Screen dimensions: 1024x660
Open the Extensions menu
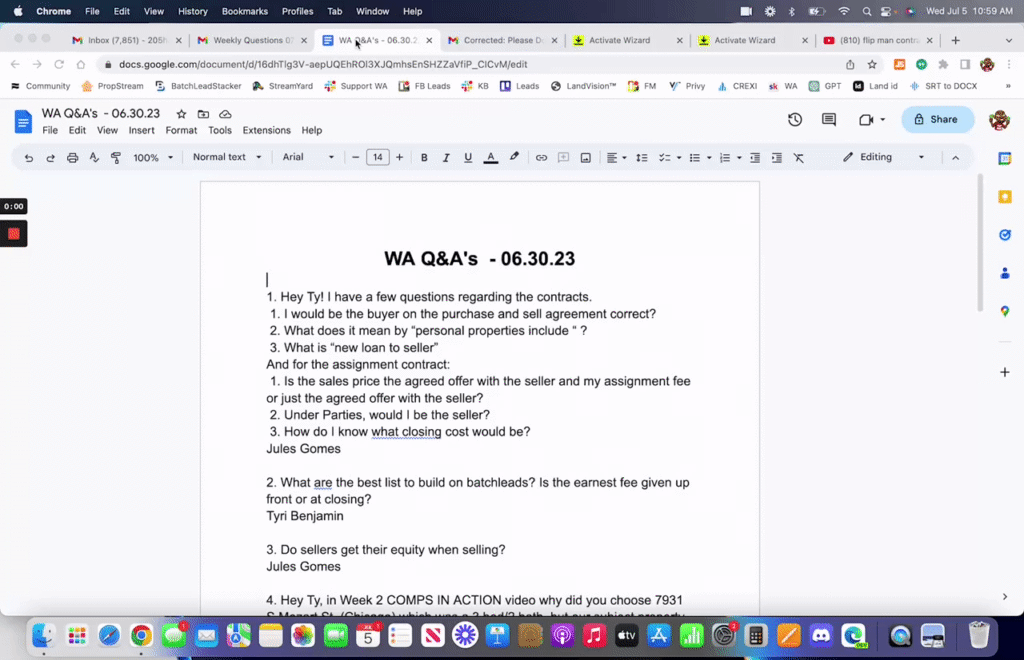[266, 130]
